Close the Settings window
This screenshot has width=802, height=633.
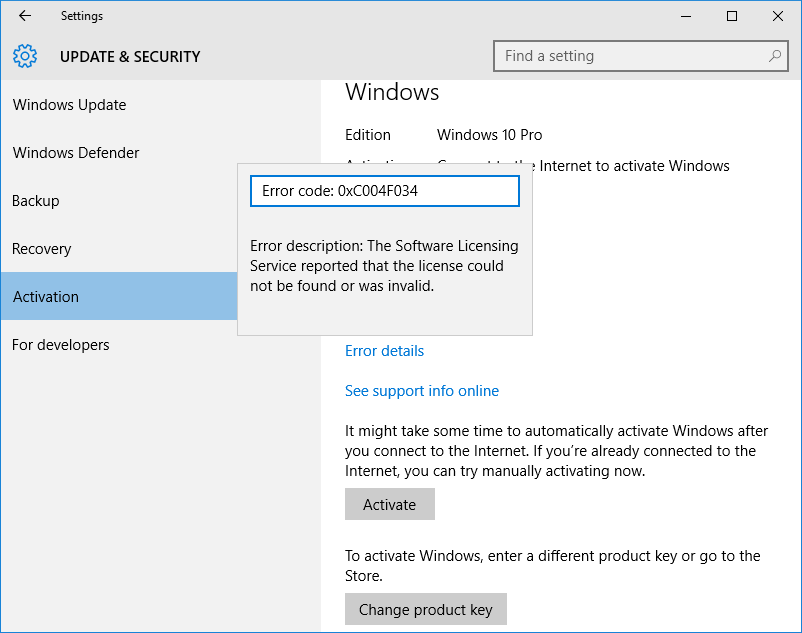tap(777, 16)
